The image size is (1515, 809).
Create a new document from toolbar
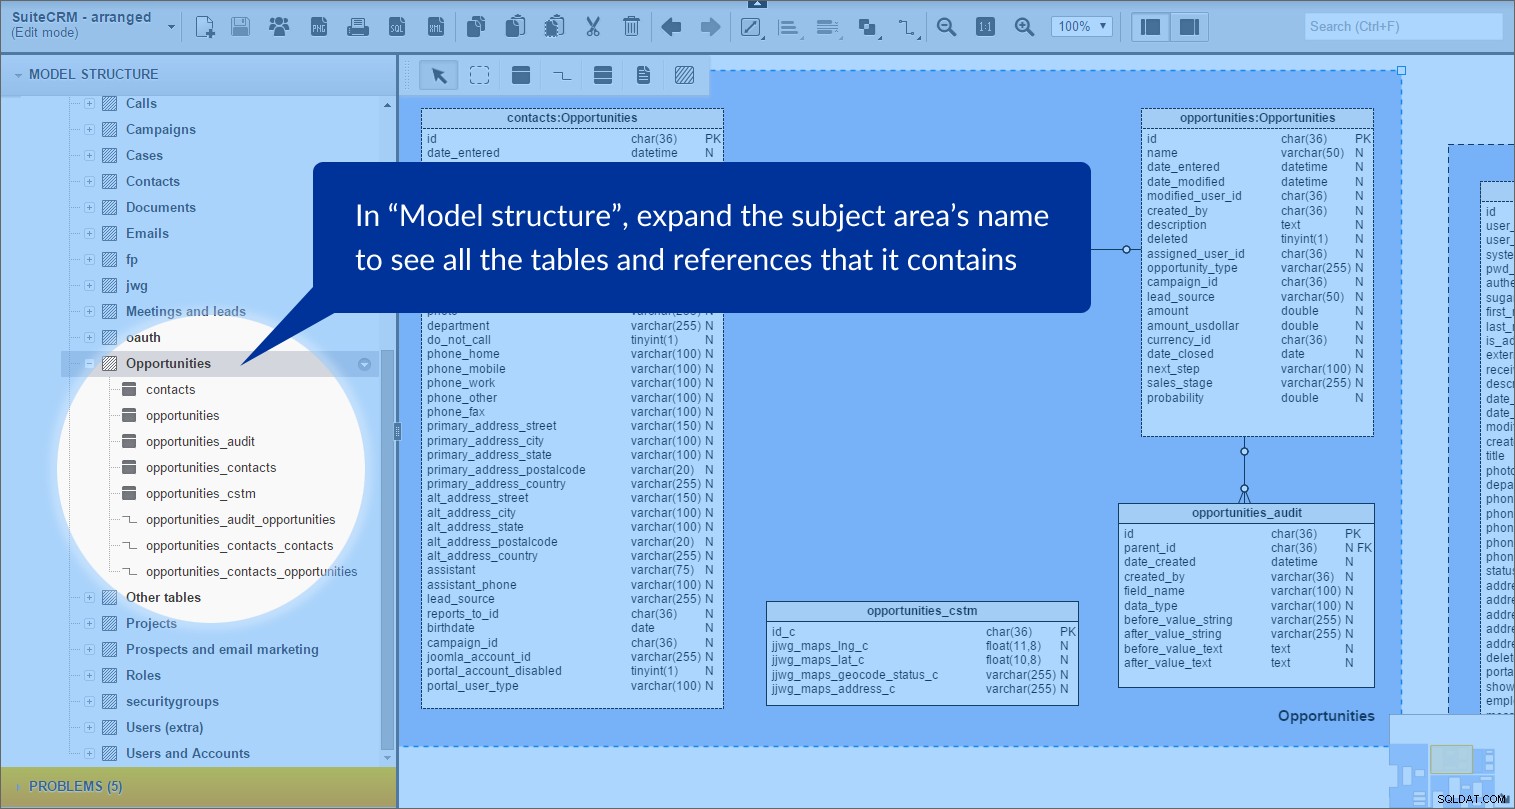[204, 27]
